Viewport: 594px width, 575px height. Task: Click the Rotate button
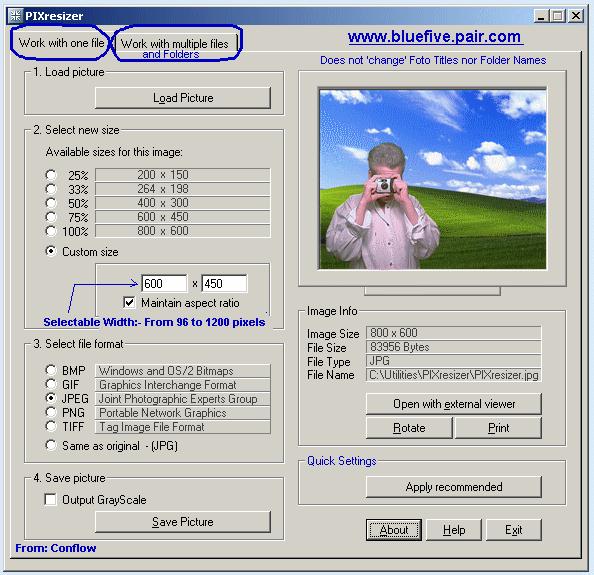point(409,428)
